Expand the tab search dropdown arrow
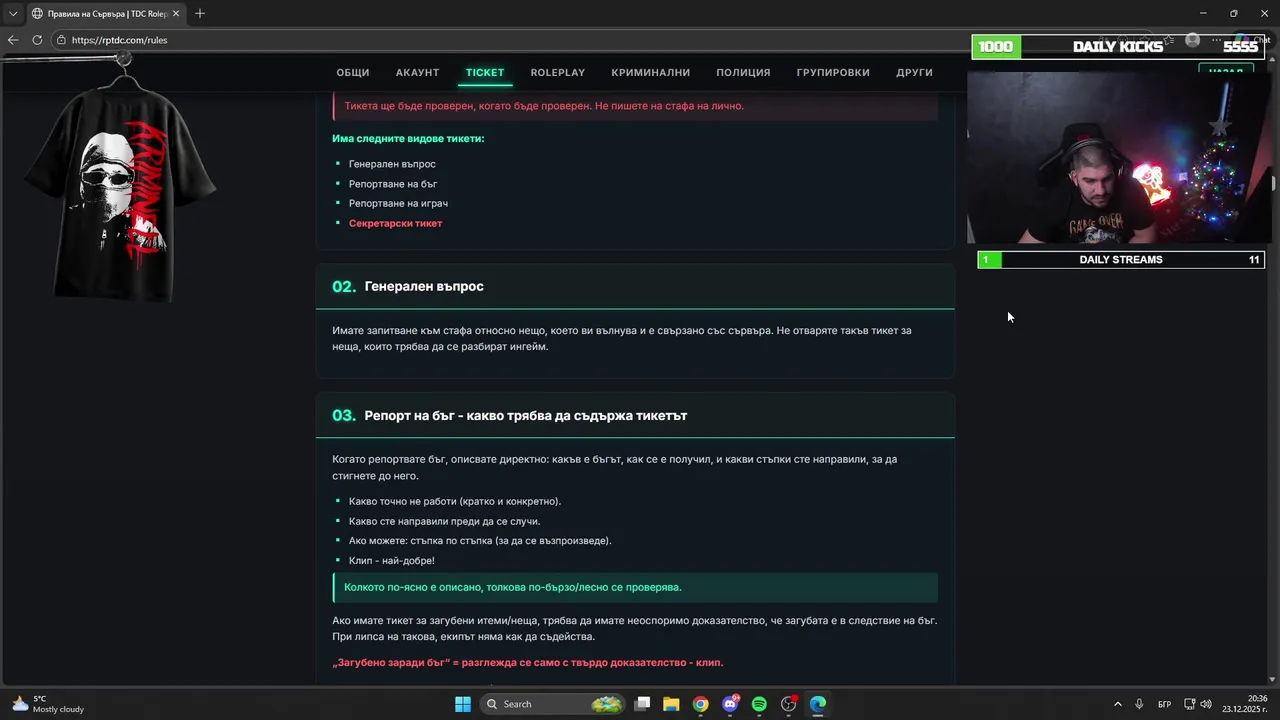 pos(13,13)
